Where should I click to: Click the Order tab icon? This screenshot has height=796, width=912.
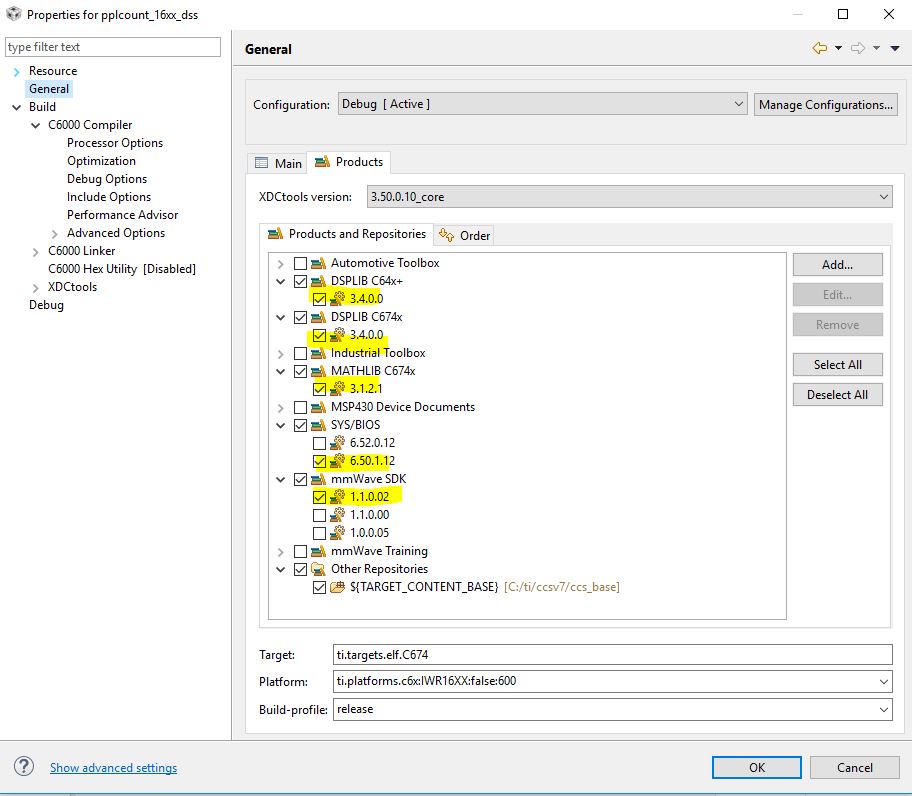pyautogui.click(x=447, y=235)
